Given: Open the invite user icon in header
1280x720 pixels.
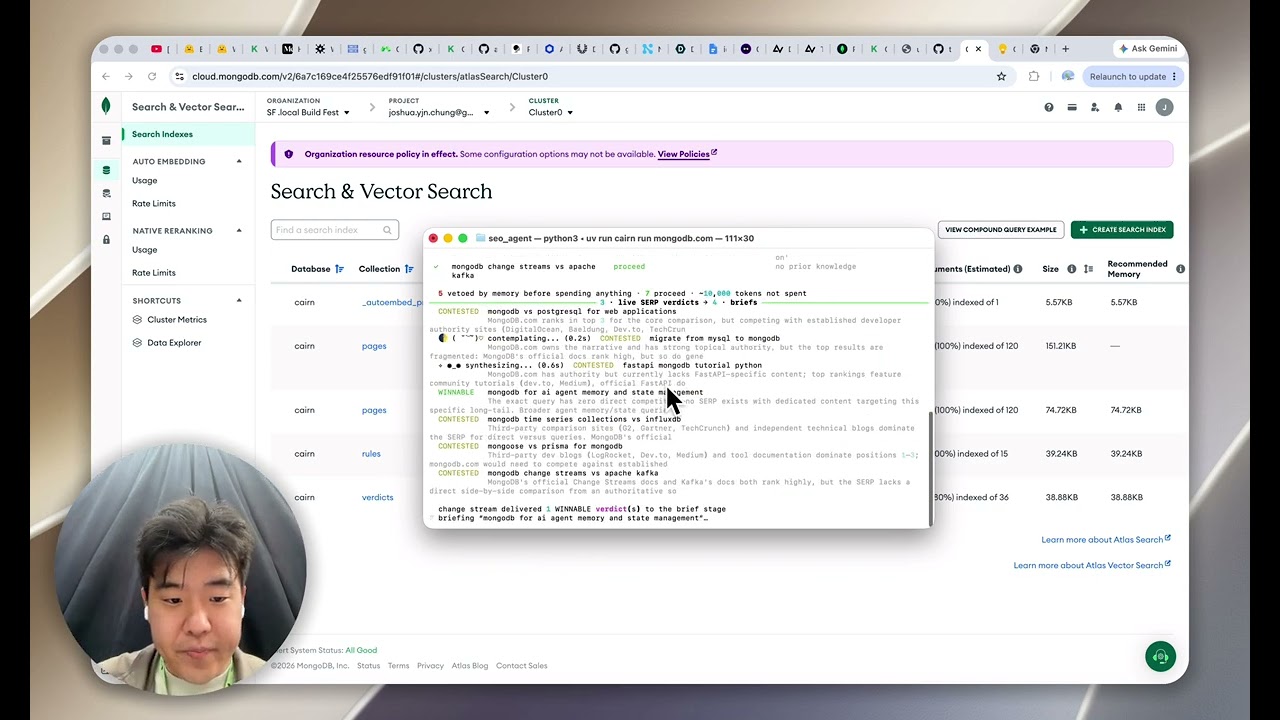Looking at the screenshot, I should (x=1095, y=107).
